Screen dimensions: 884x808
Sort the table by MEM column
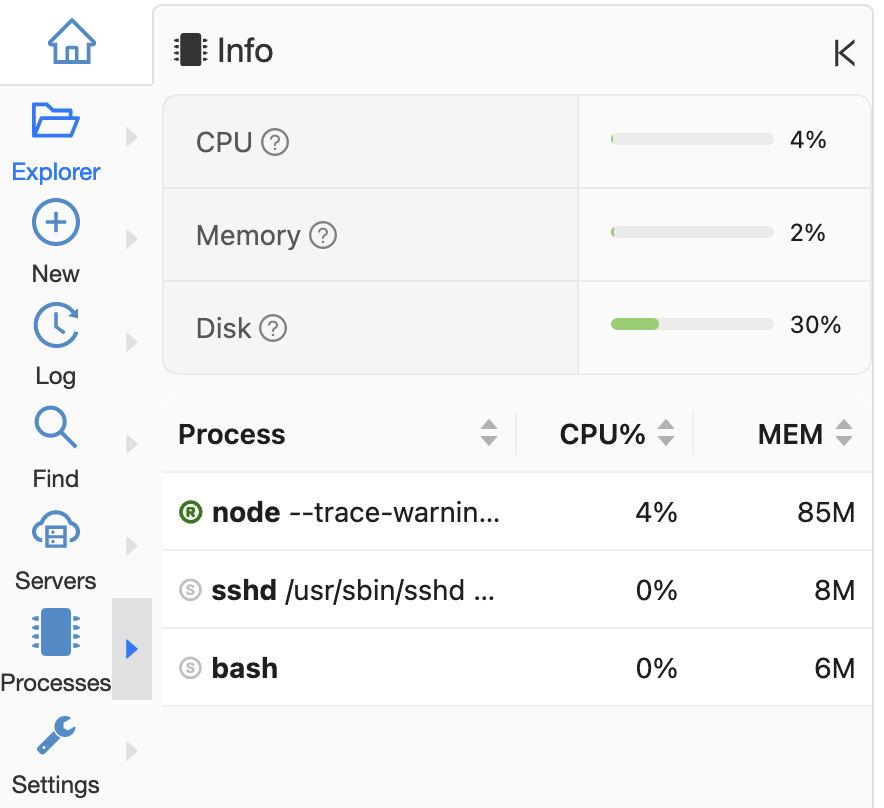[844, 434]
